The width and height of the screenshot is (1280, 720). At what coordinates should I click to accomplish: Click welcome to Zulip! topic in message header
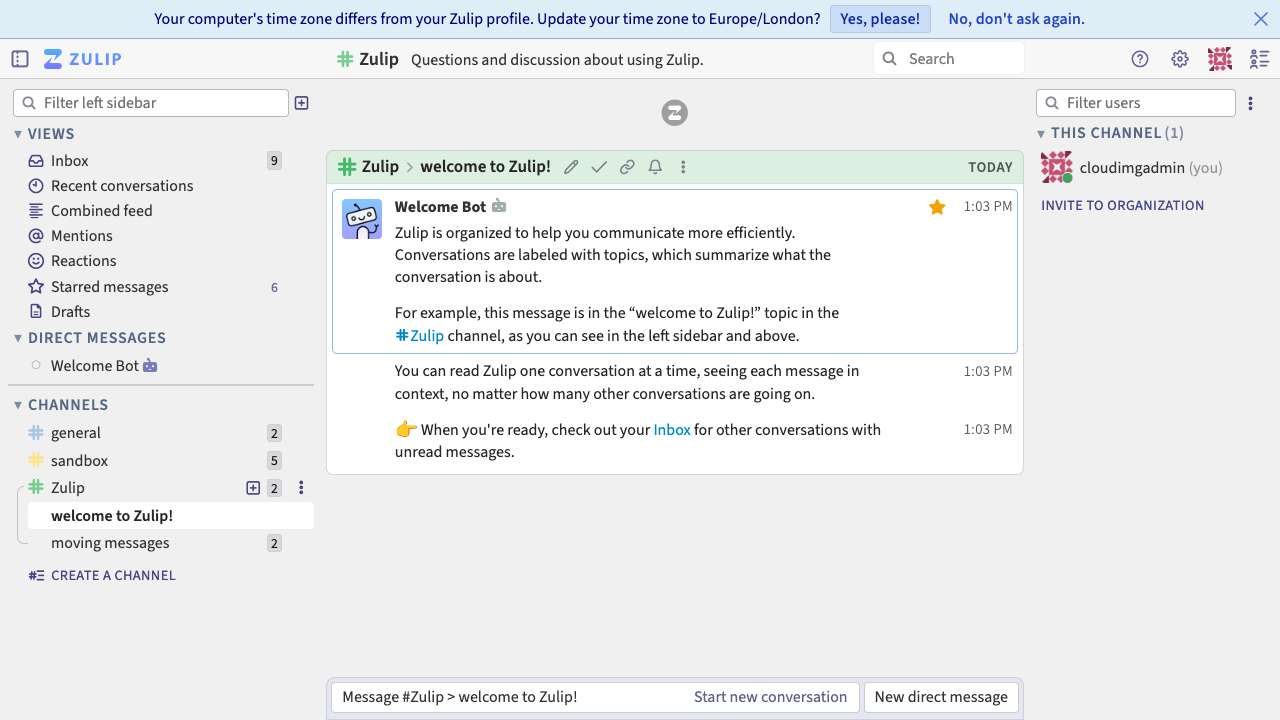[x=485, y=167]
